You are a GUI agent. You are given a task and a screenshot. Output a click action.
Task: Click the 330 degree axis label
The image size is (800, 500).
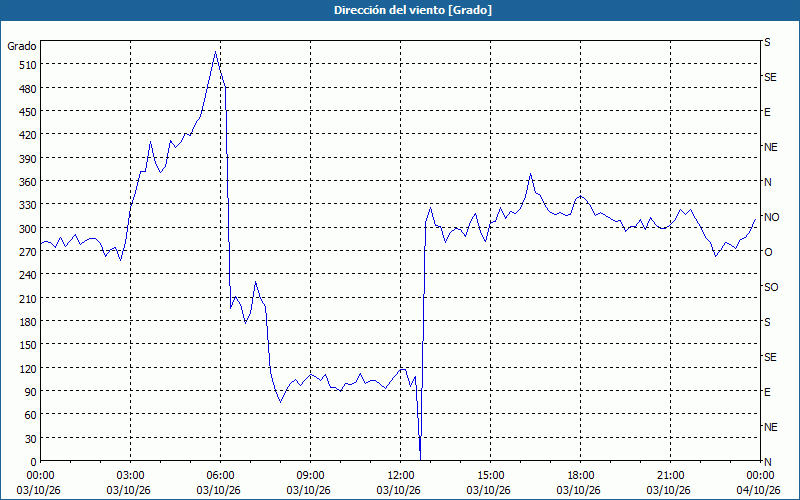(27, 205)
